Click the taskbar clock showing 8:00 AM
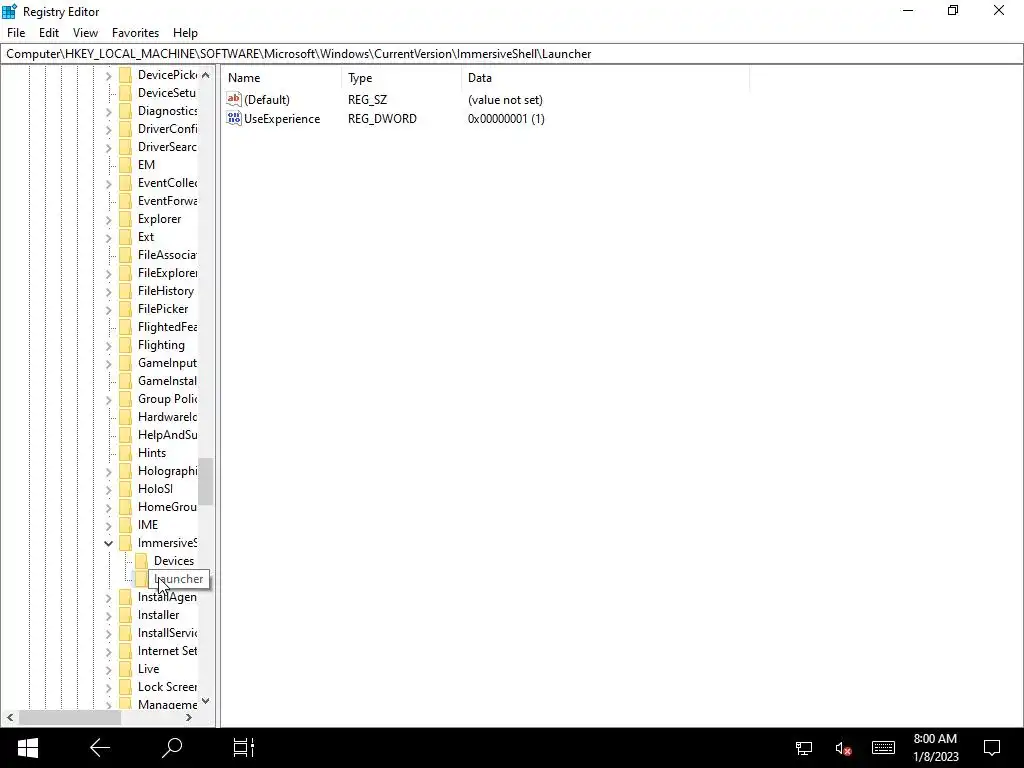This screenshot has height=768, width=1024. click(x=935, y=748)
